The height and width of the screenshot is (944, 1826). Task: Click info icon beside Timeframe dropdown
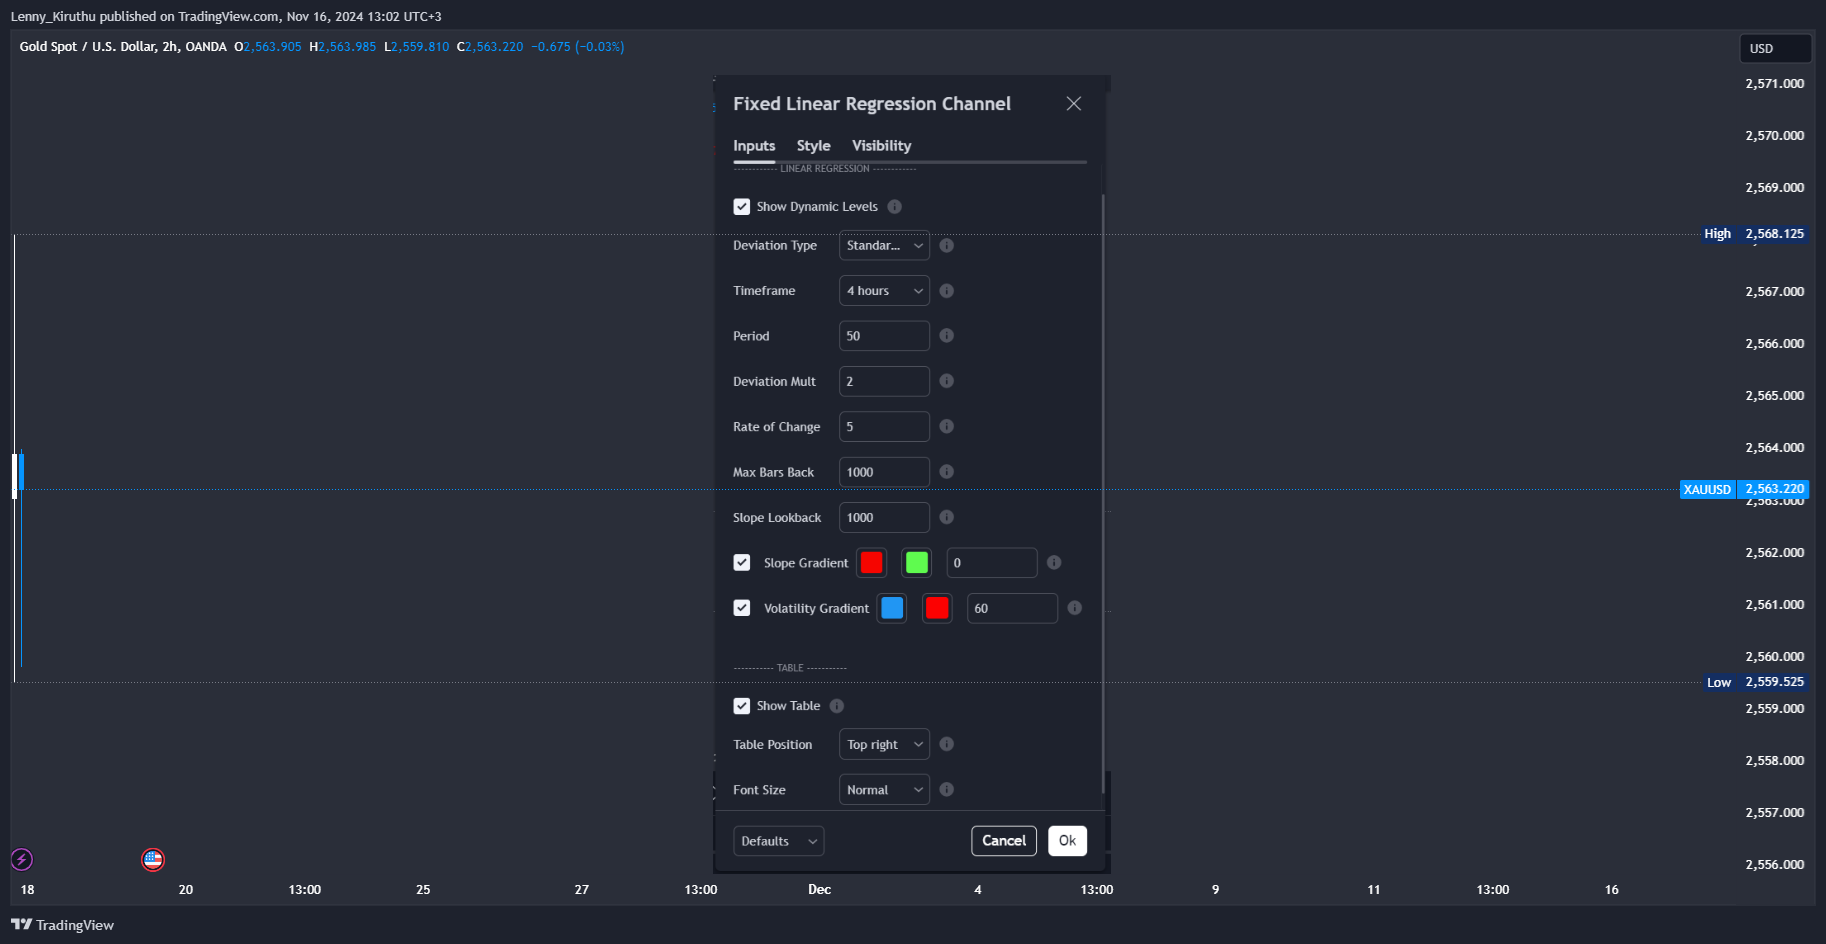point(947,291)
